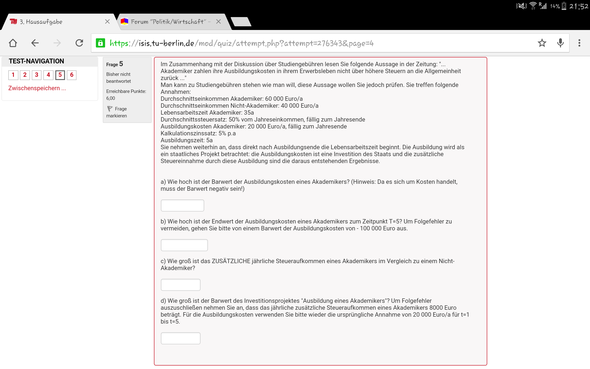Screen dimensions: 590x369
Task: Go to question 2 in test navigation
Action: point(25,75)
